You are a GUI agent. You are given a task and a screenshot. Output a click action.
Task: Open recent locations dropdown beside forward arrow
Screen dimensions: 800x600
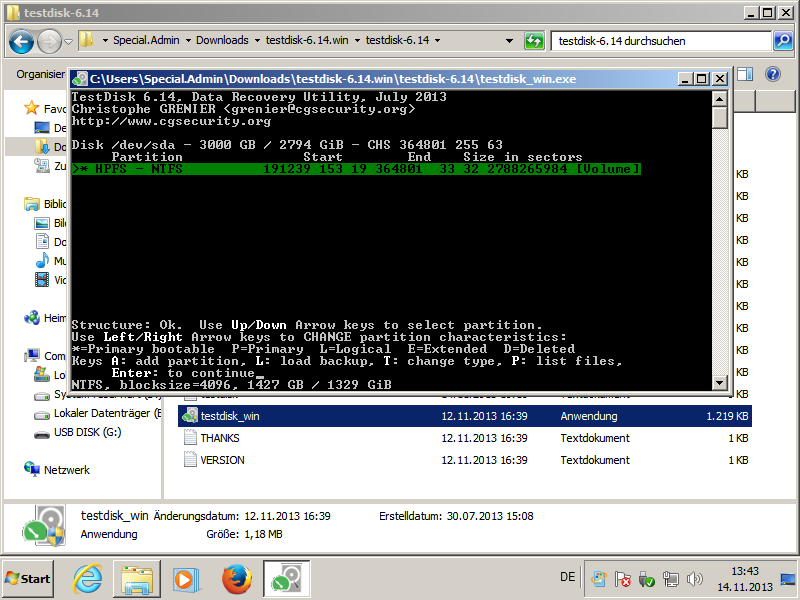(68, 41)
